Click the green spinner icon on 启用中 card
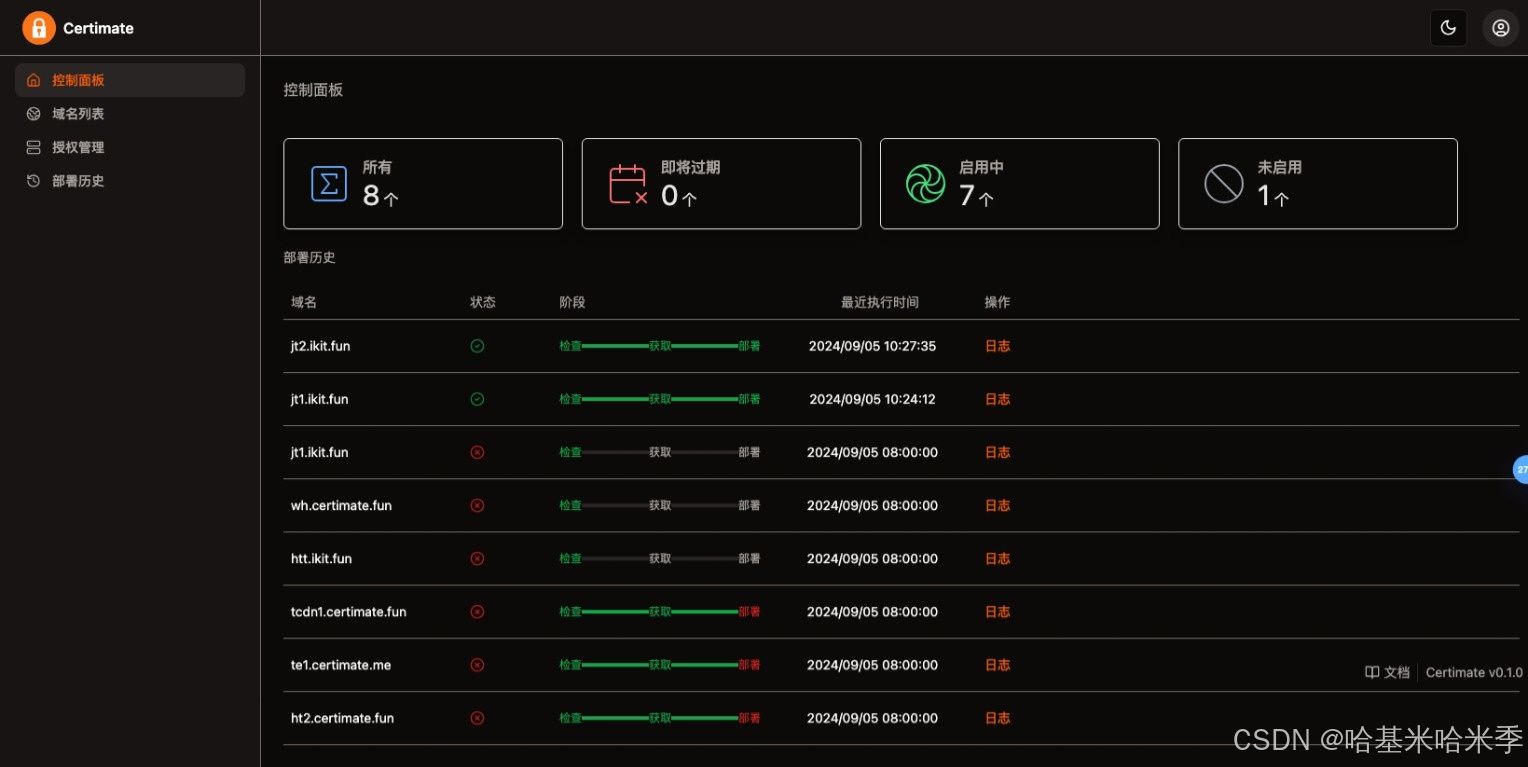The image size is (1528, 767). click(x=925, y=183)
